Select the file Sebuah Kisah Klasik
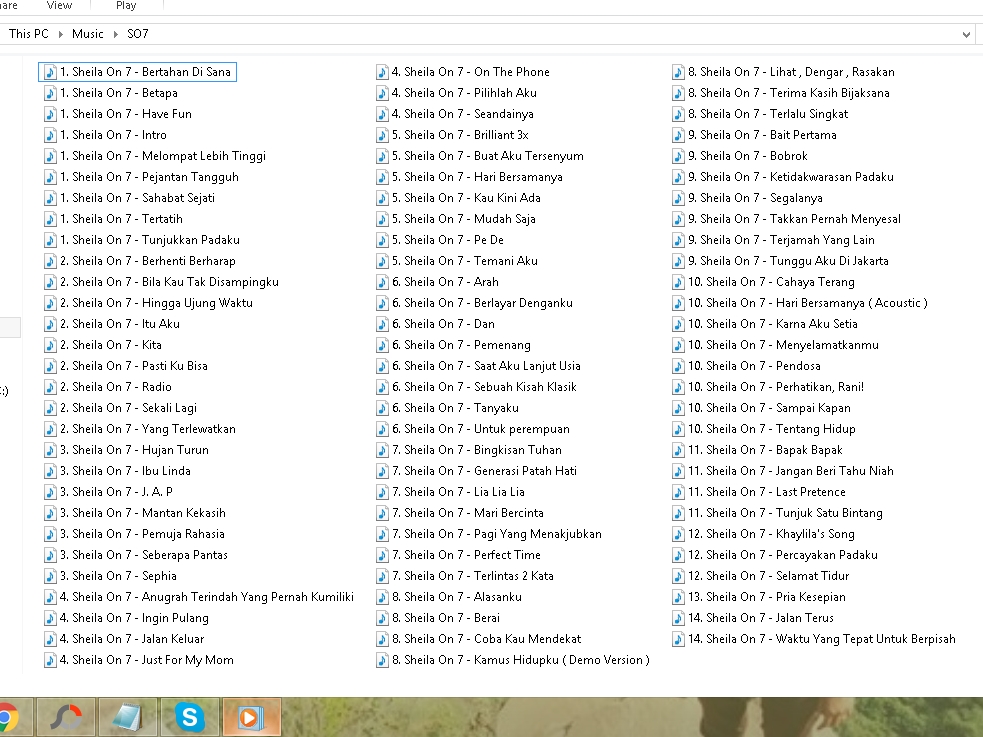This screenshot has height=737, width=983. [476, 387]
